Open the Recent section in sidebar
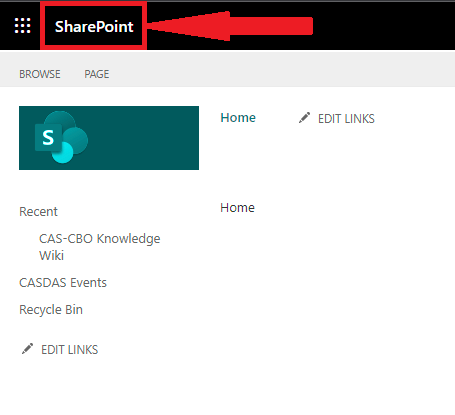This screenshot has height=415, width=455. 38,212
